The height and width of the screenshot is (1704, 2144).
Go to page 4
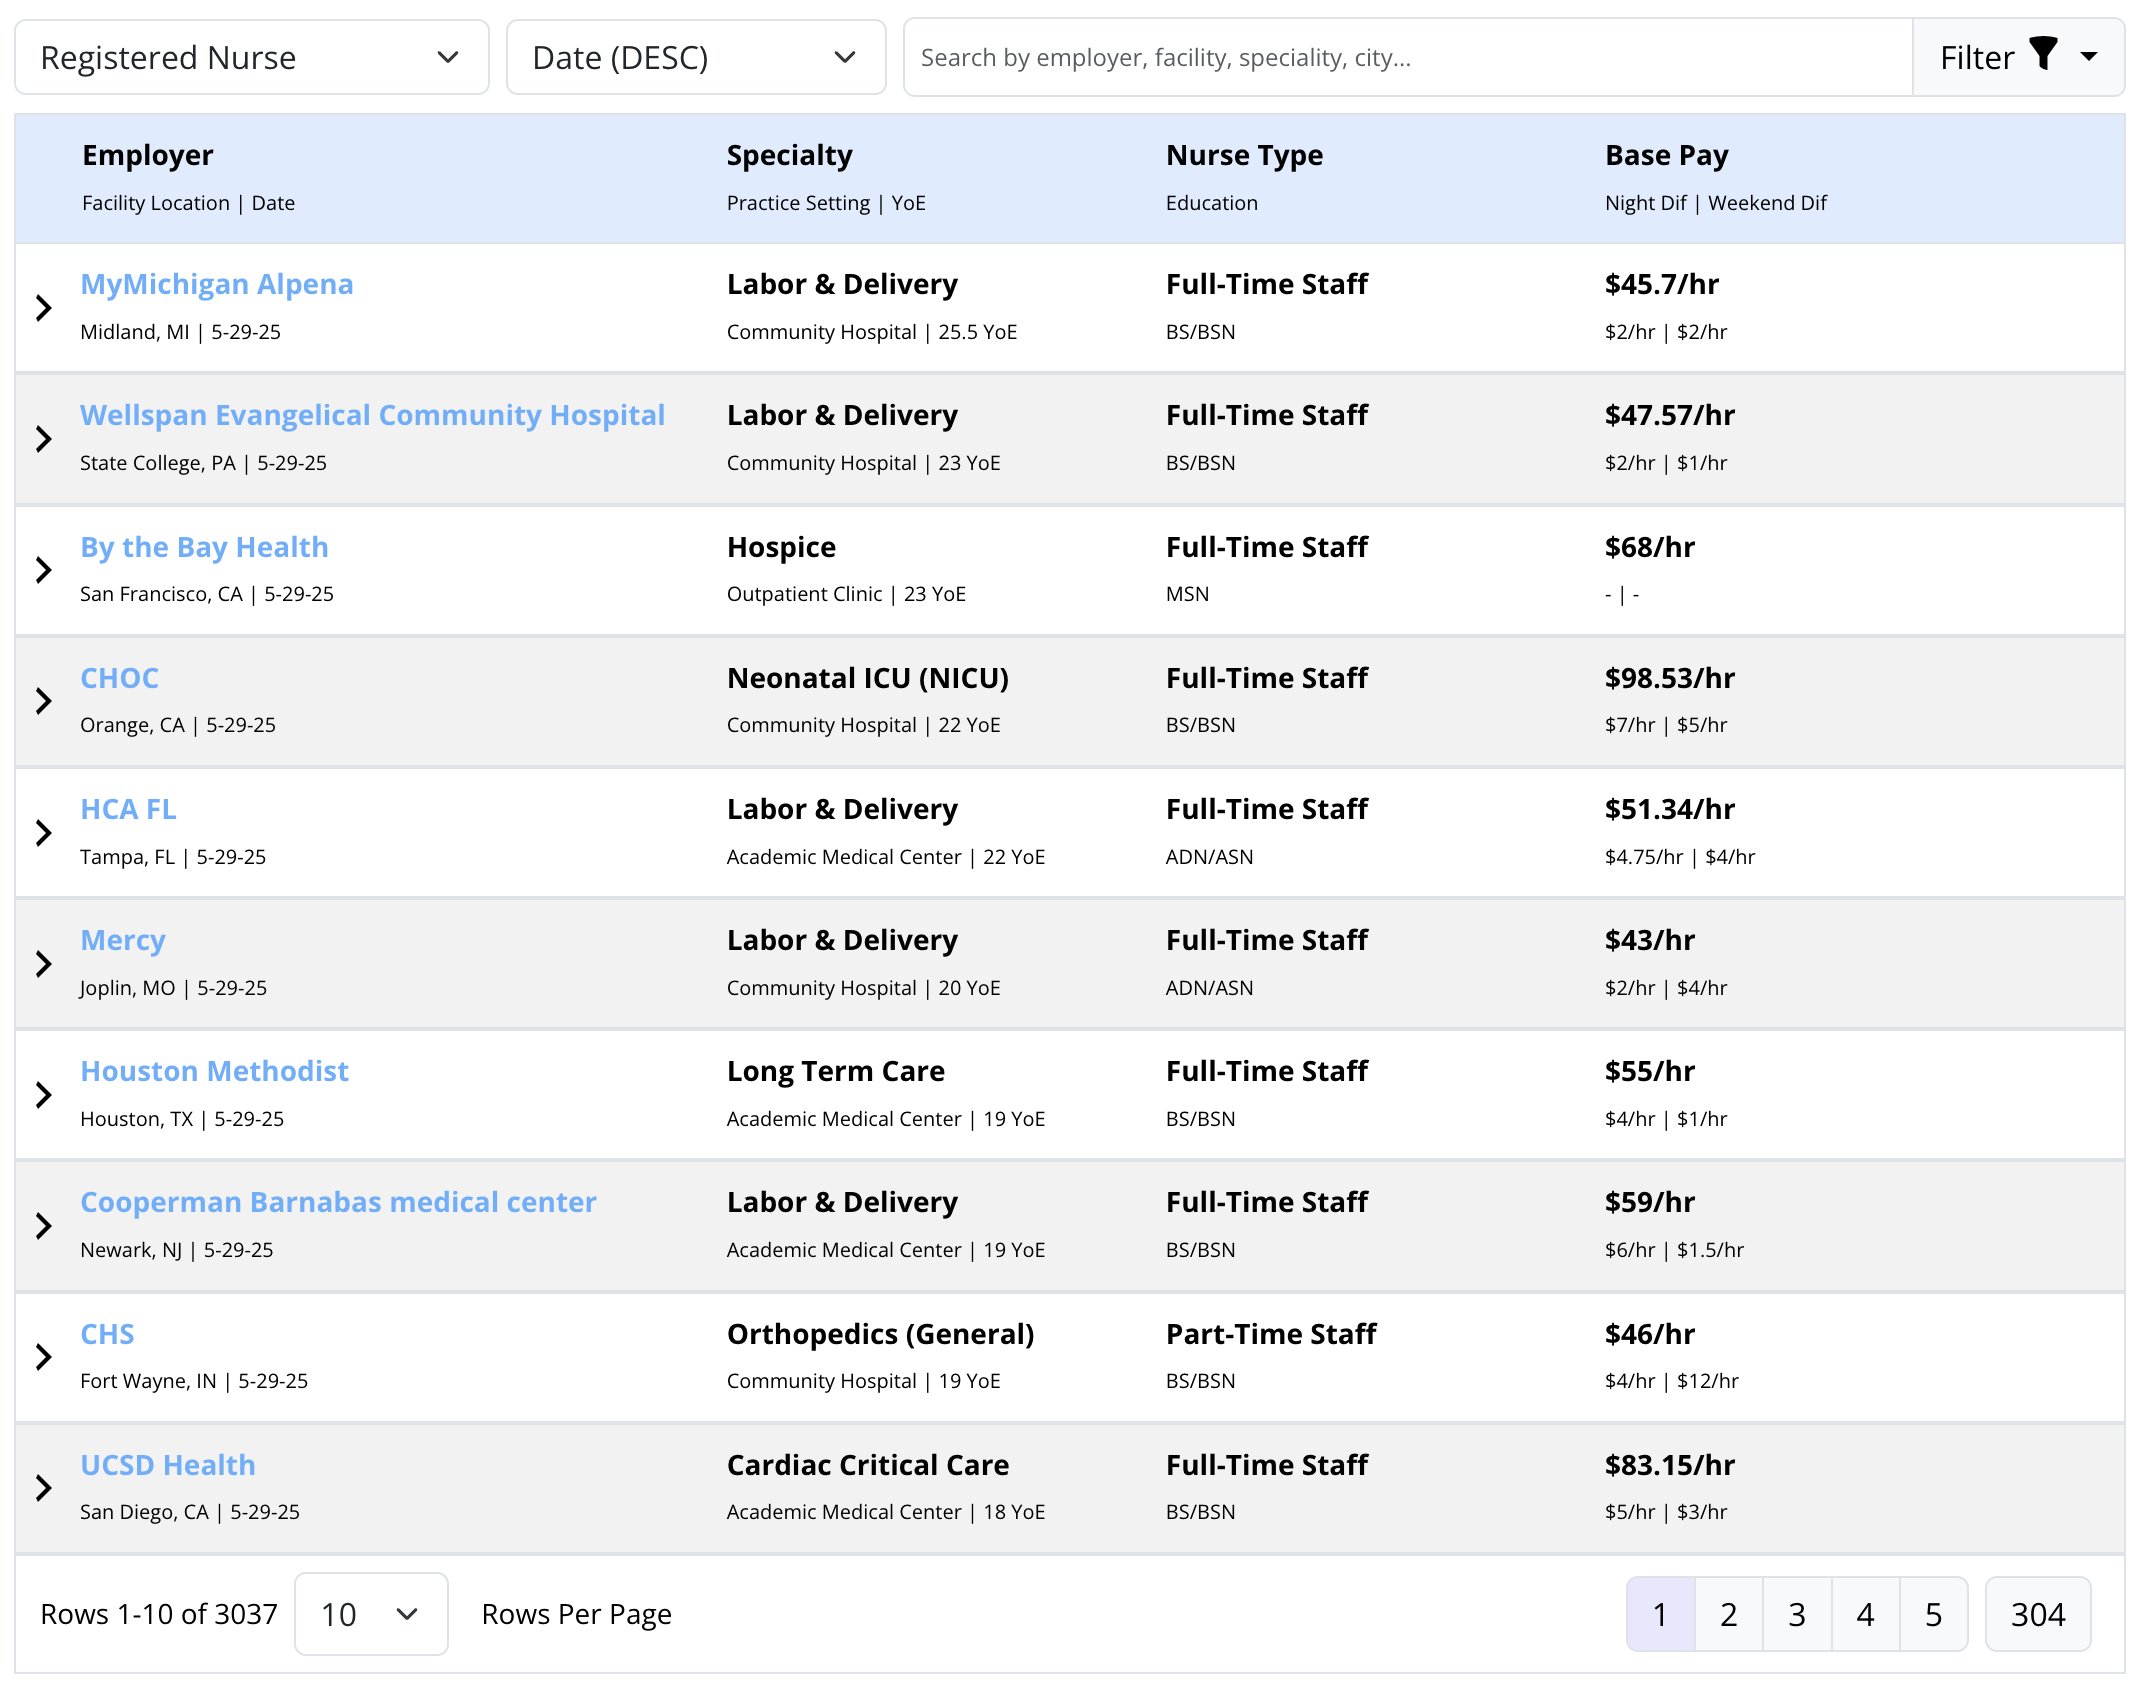[x=1865, y=1614]
